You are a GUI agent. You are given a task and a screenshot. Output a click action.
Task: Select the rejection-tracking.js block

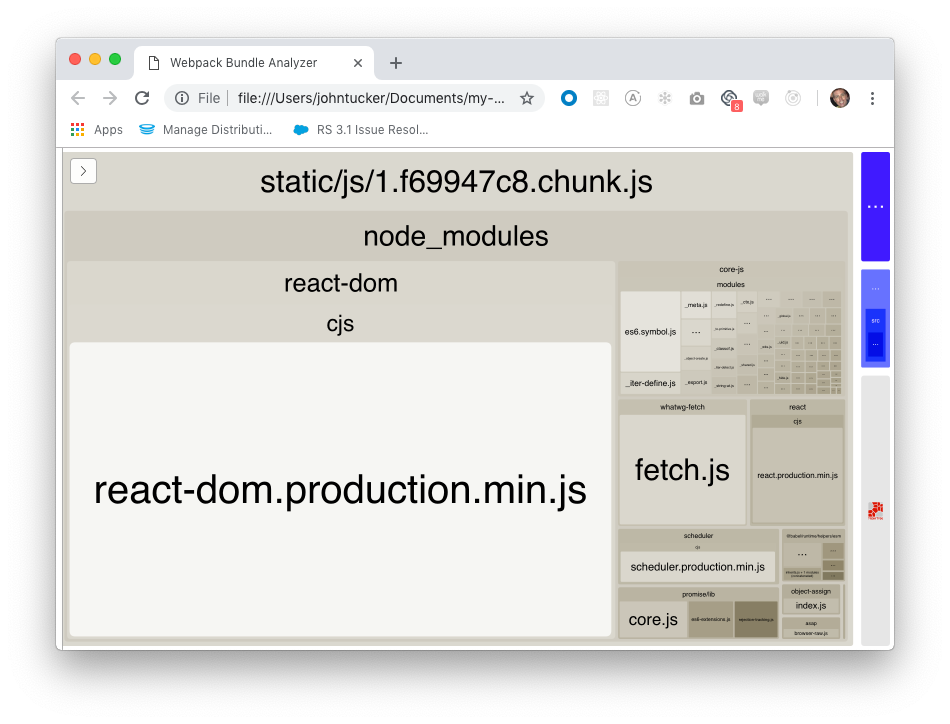756,620
